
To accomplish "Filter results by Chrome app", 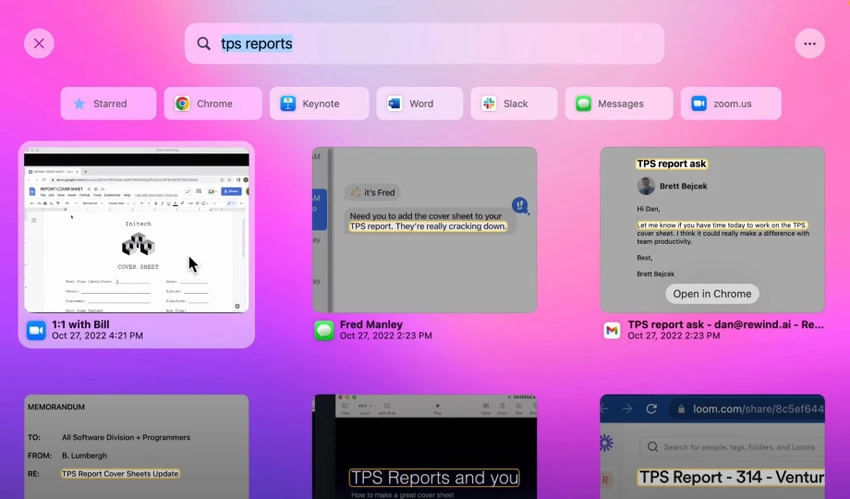I will pos(213,103).
